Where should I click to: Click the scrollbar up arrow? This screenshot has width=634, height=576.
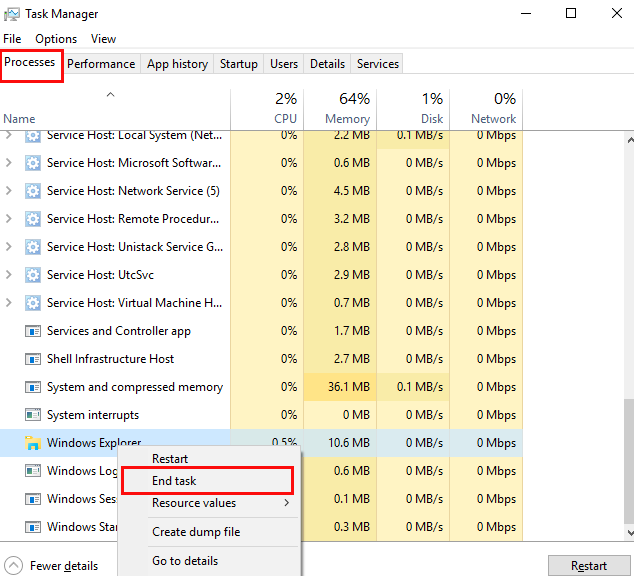[630, 140]
